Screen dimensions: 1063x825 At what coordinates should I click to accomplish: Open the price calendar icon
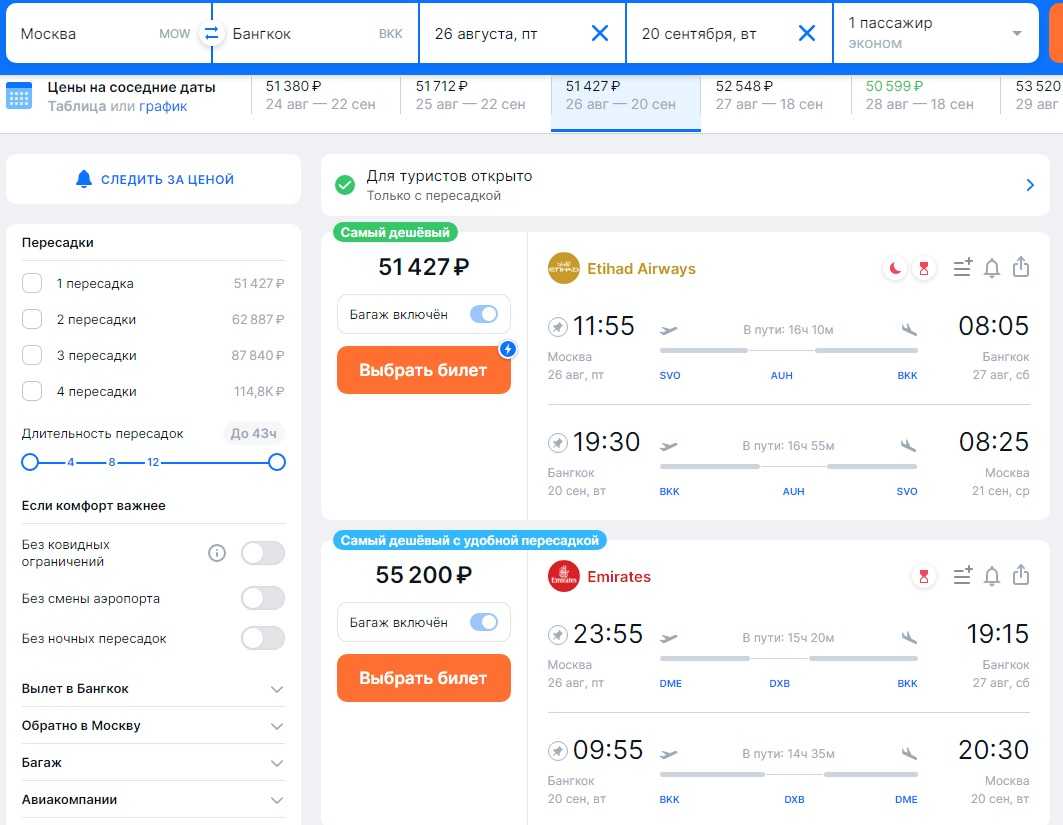pyautogui.click(x=19, y=96)
